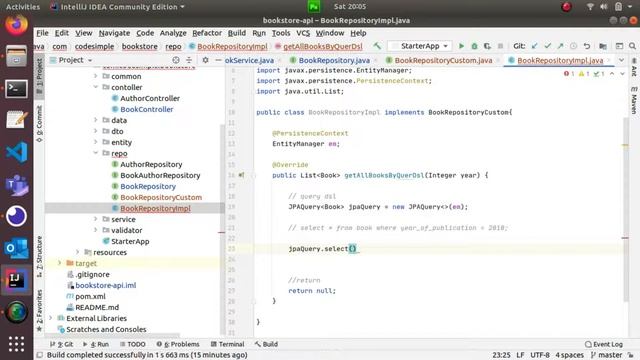Select BookController in project tree
This screenshot has height=360, width=640.
(x=147, y=109)
